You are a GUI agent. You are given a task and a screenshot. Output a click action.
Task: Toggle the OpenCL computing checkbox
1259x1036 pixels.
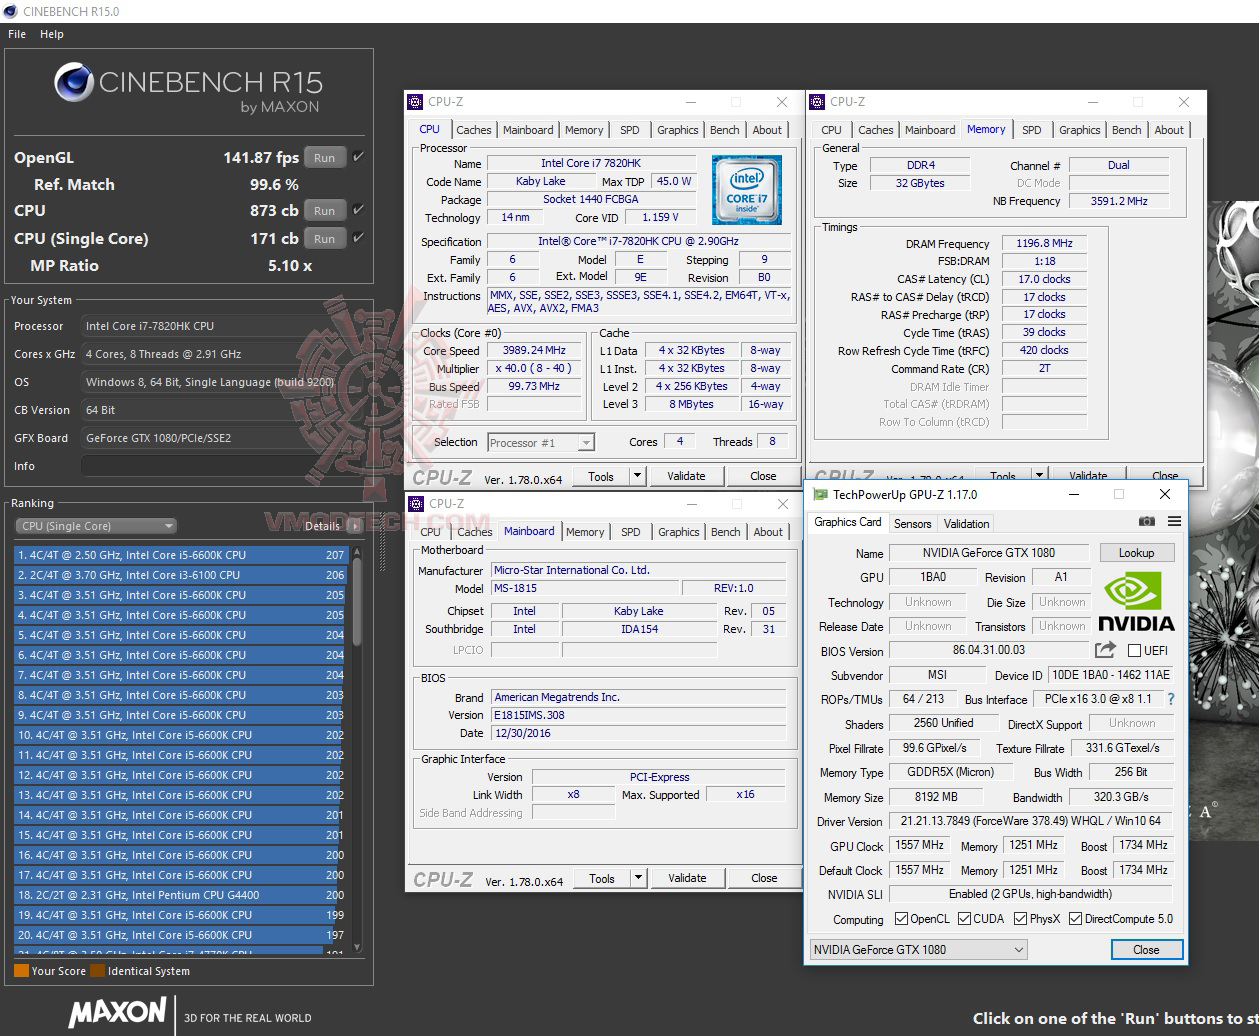[901, 919]
